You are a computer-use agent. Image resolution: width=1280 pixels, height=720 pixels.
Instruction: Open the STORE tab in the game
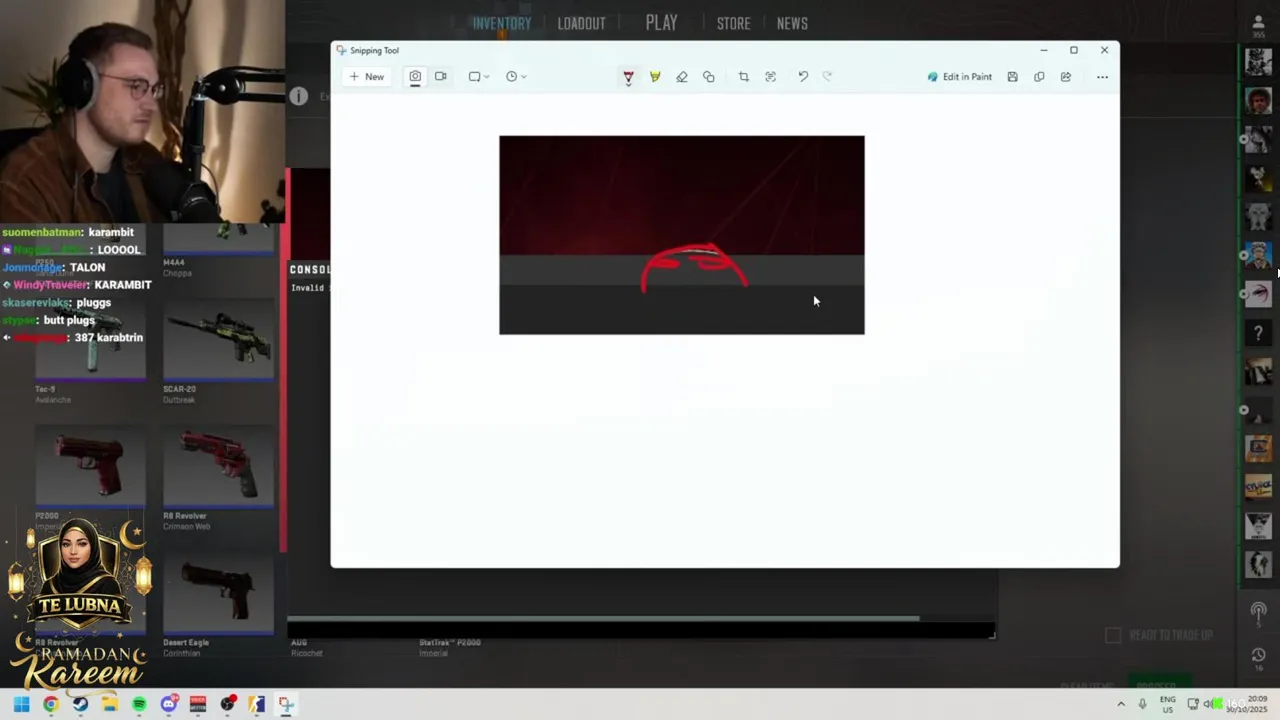(733, 23)
